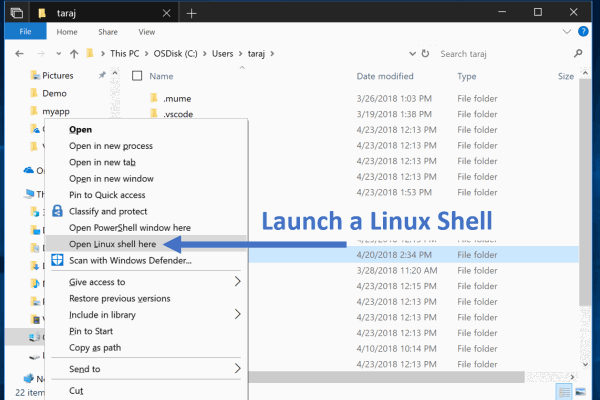Sort by Date modified column header
600x400 pixels.
[x=385, y=76]
